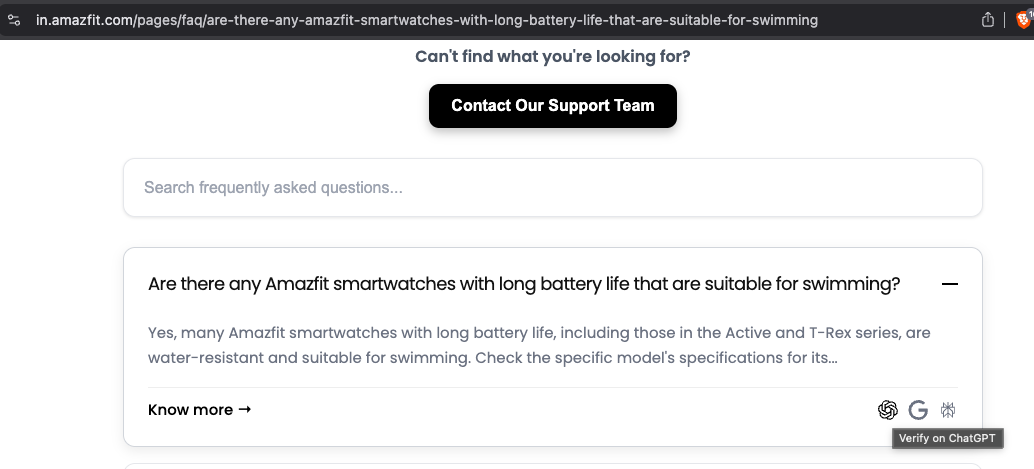Image resolution: width=1034 pixels, height=469 pixels.
Task: Click the Verify on ChatGPT tooltip
Action: pyautogui.click(x=947, y=438)
